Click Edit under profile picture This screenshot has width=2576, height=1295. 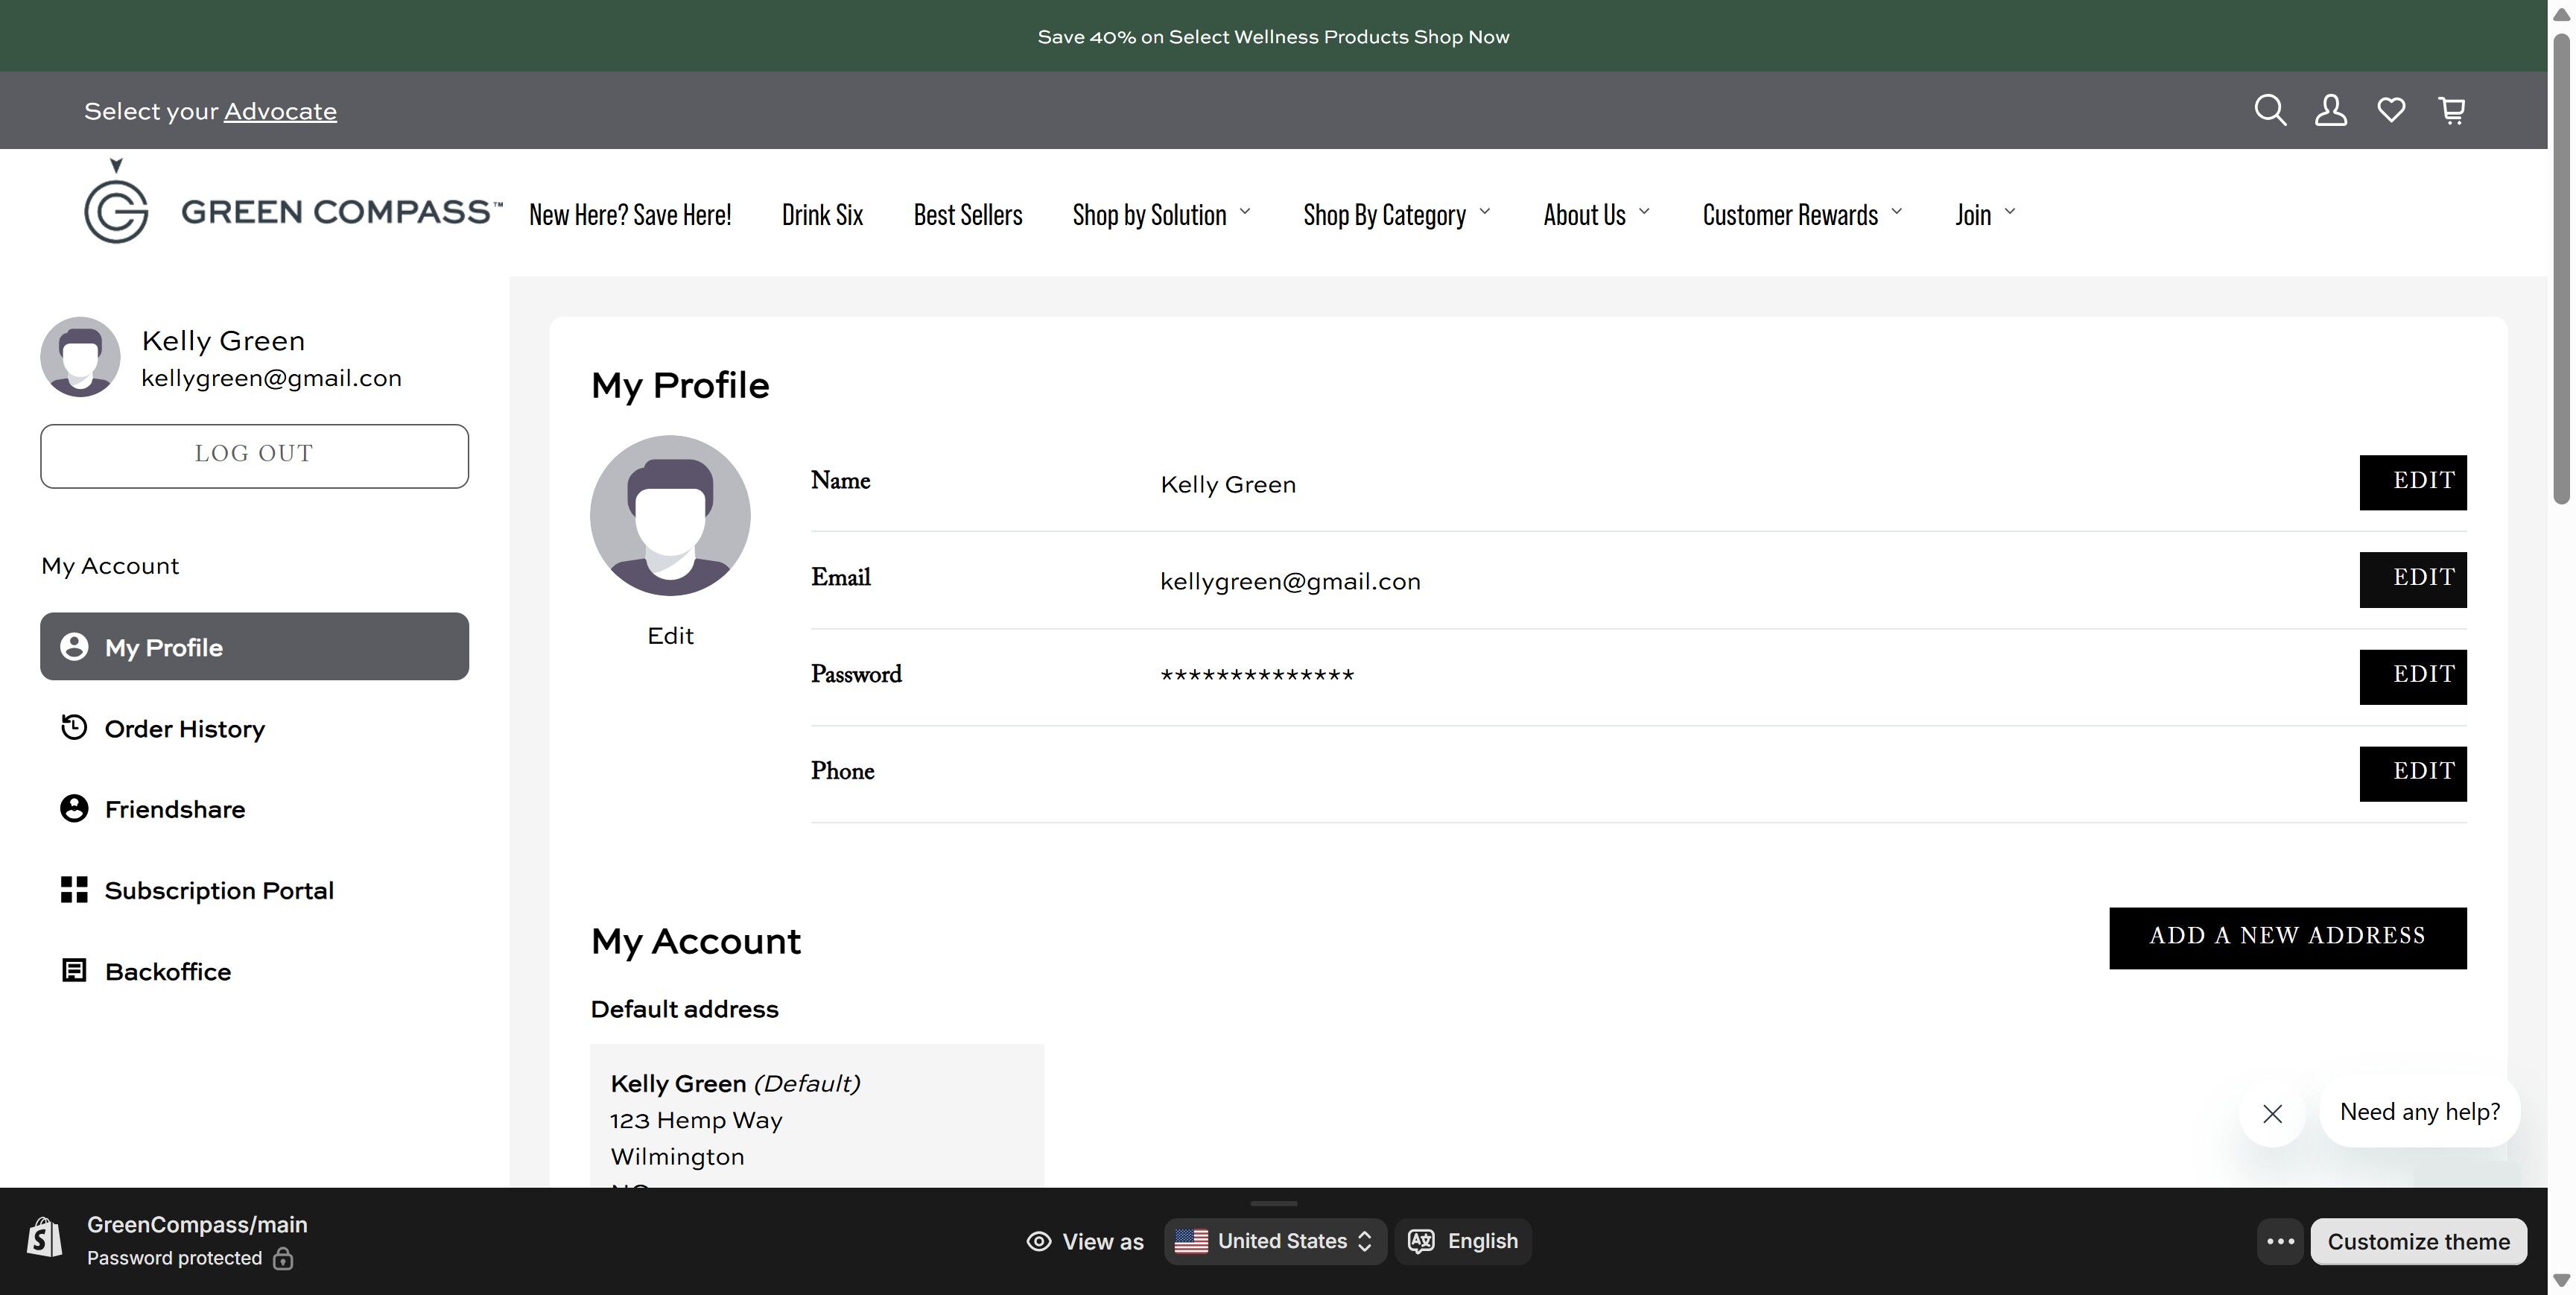(670, 636)
